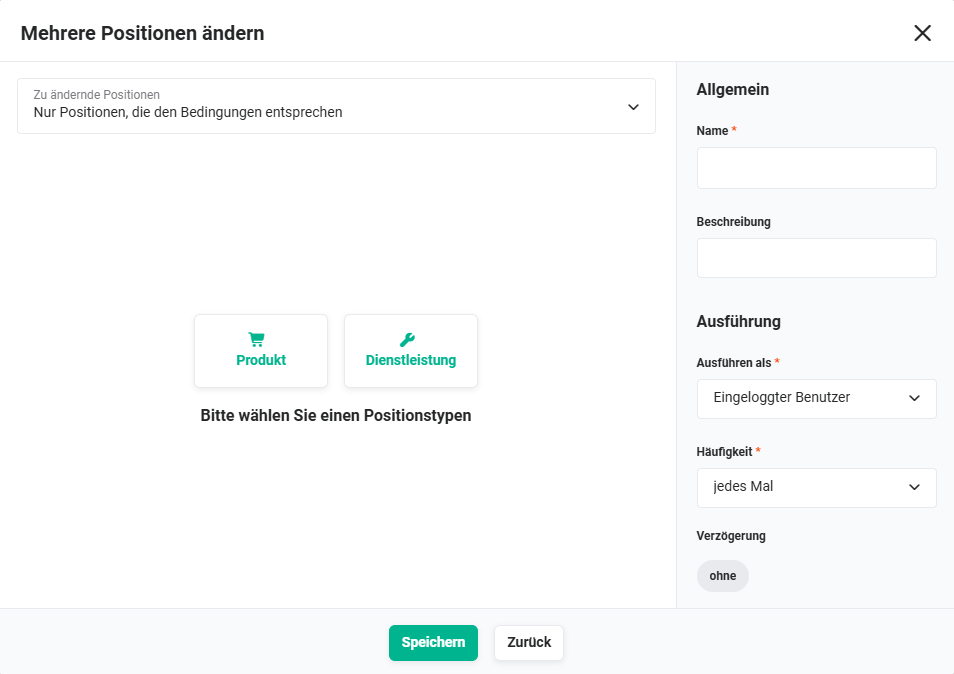Choose the Dienstleistung position type card
The image size is (954, 674).
pyautogui.click(x=411, y=351)
